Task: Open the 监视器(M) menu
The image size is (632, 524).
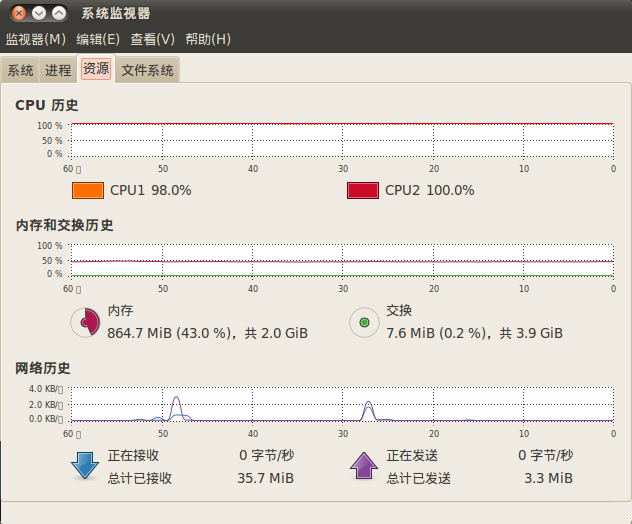Action: tap(36, 39)
